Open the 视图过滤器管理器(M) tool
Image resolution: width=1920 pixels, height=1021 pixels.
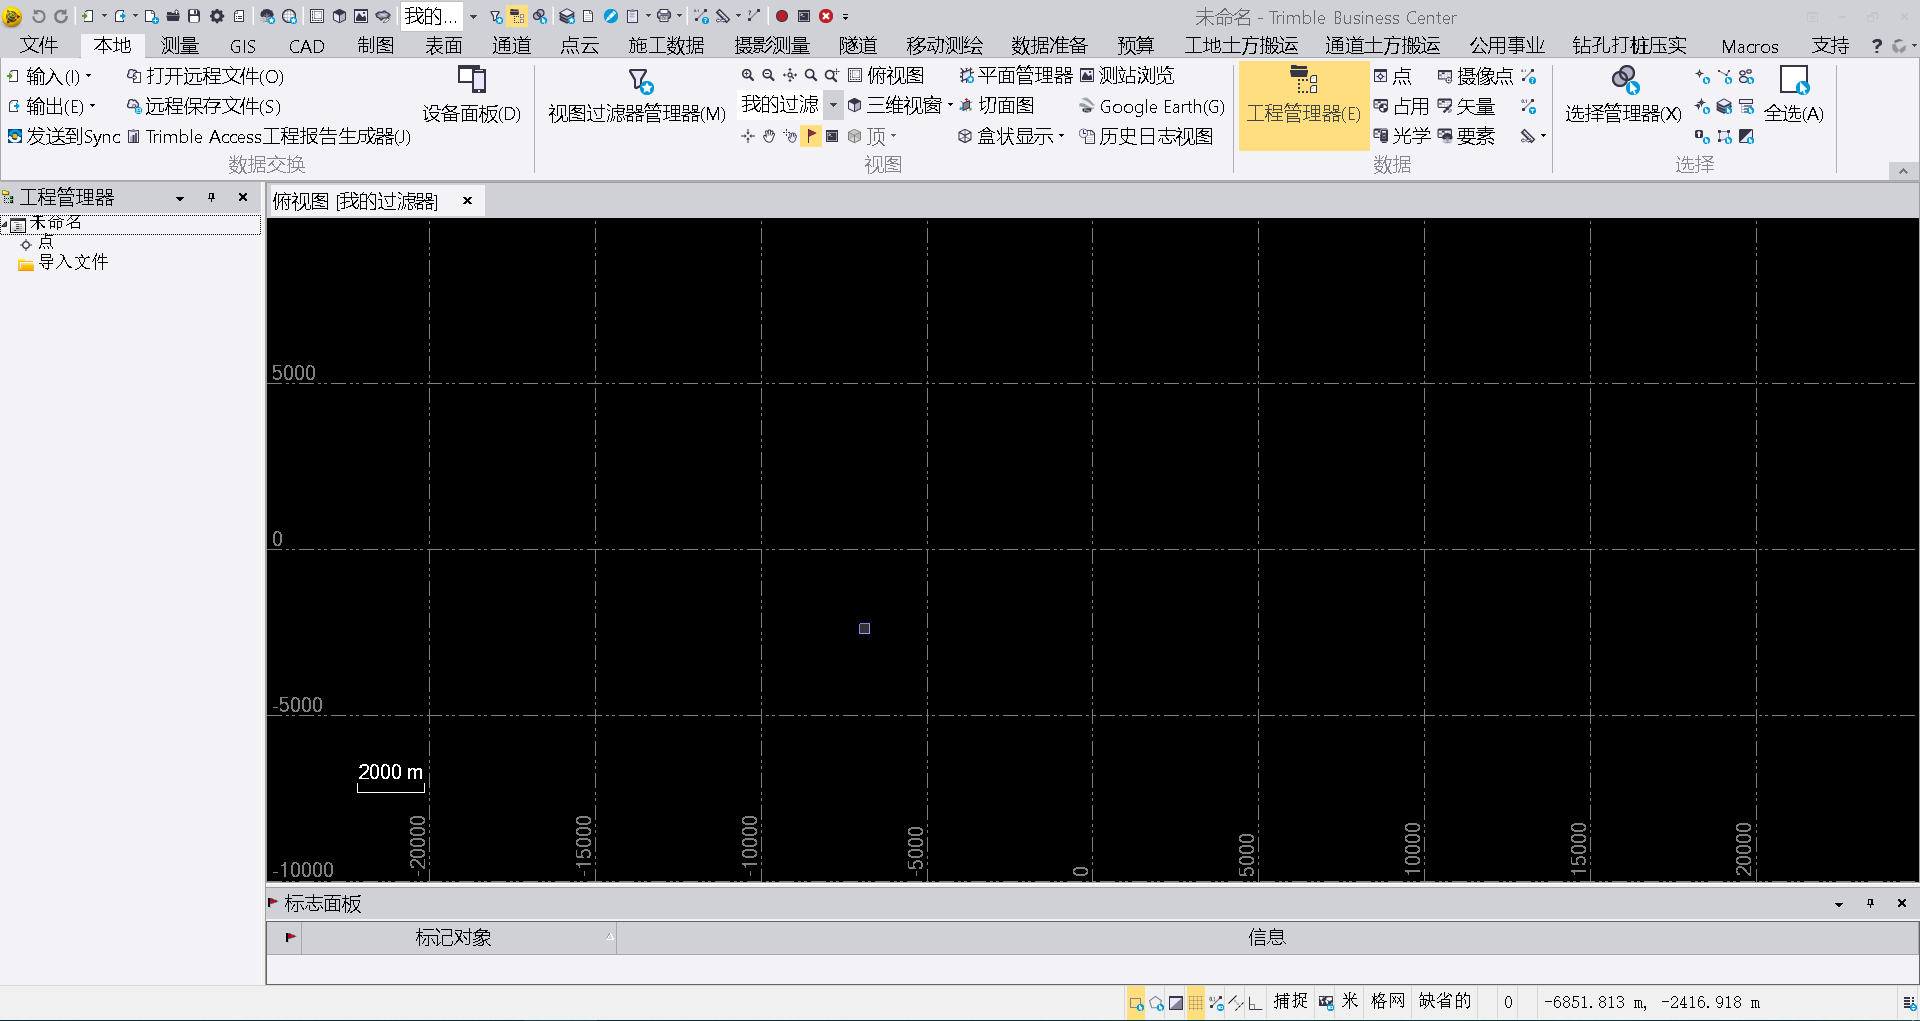click(x=636, y=95)
